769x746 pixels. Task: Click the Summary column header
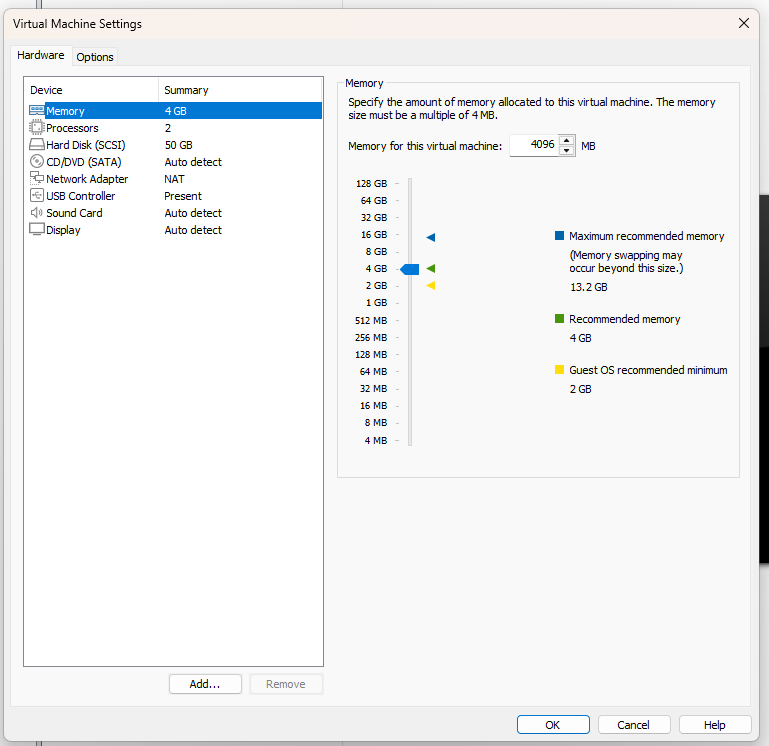[240, 90]
